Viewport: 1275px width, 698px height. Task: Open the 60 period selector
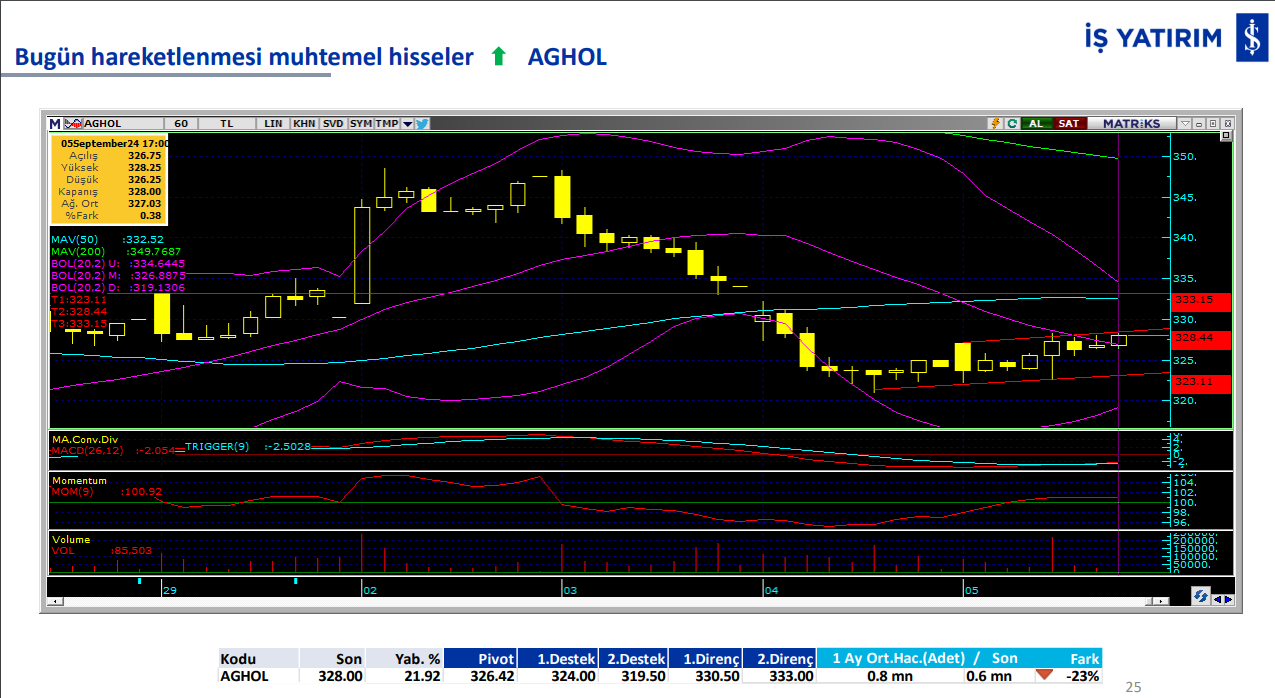[x=181, y=124]
